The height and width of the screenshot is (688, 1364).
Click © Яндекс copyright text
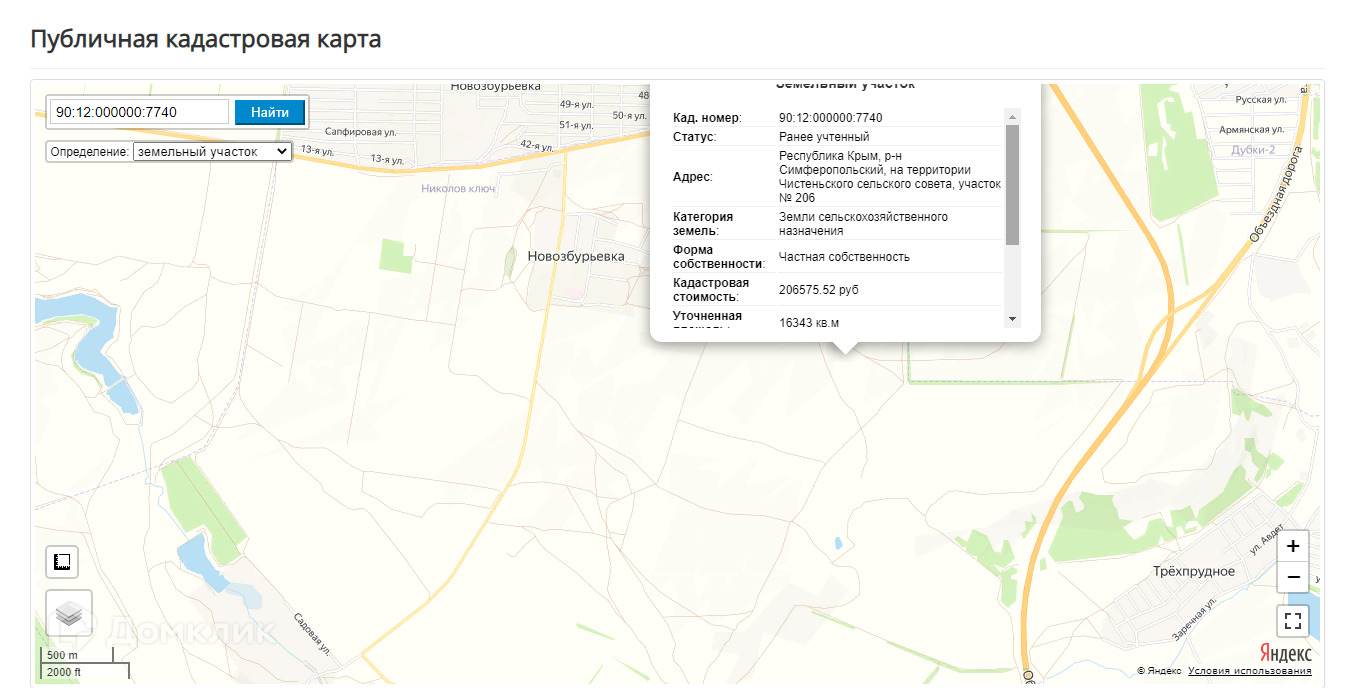[x=1159, y=671]
